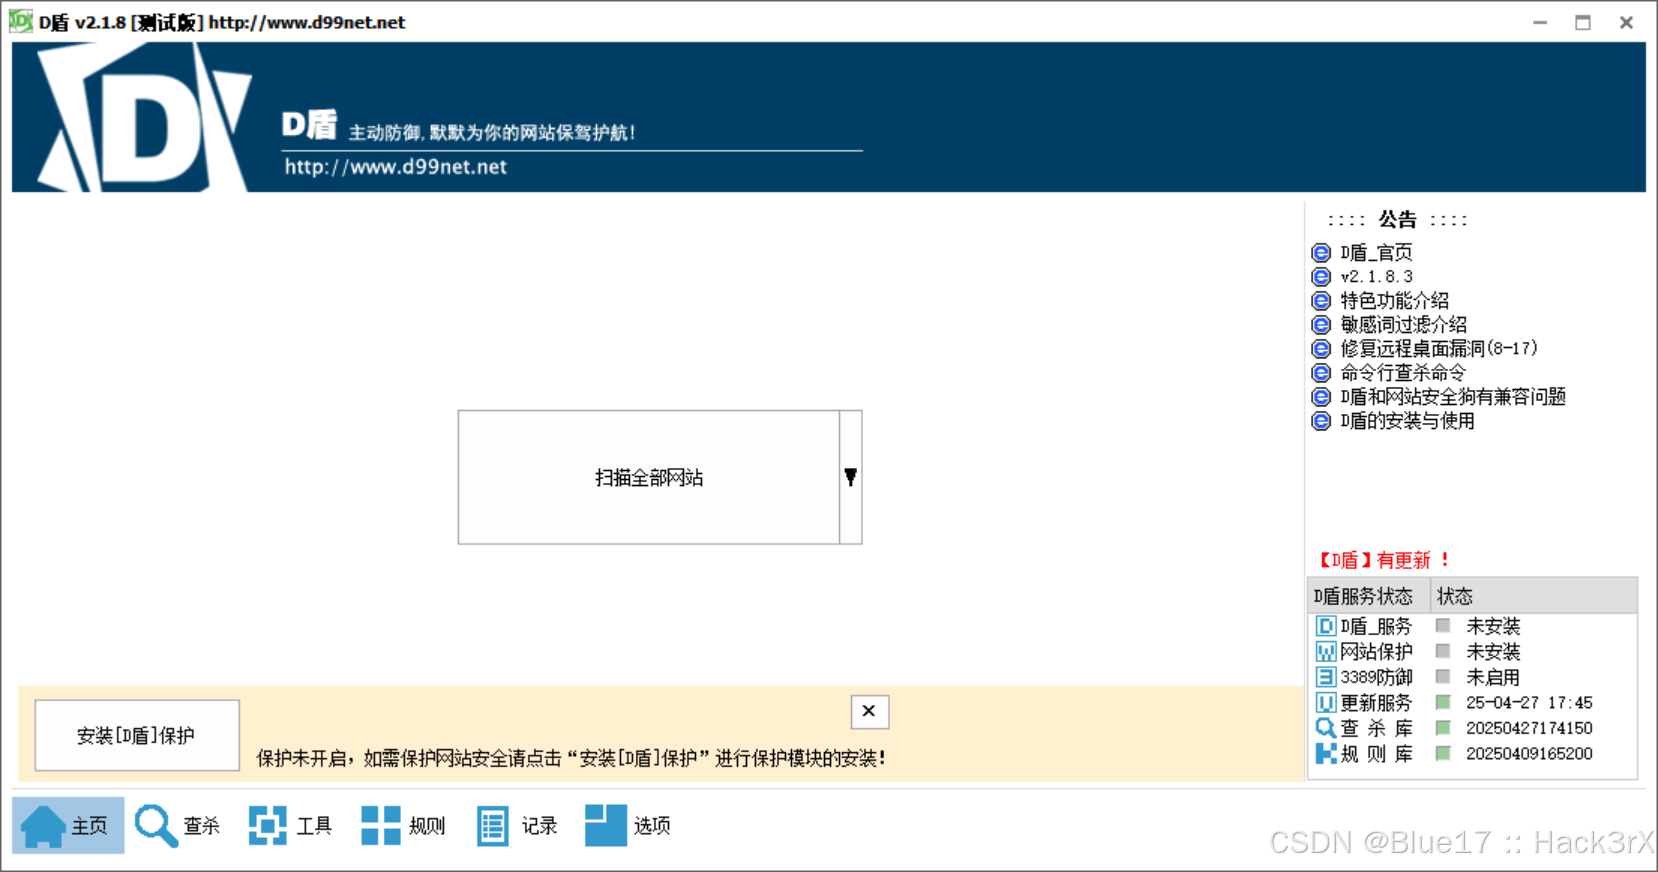Viewport: 1658px width, 872px height.
Task: Minimize the D盾 window
Action: 1540,22
